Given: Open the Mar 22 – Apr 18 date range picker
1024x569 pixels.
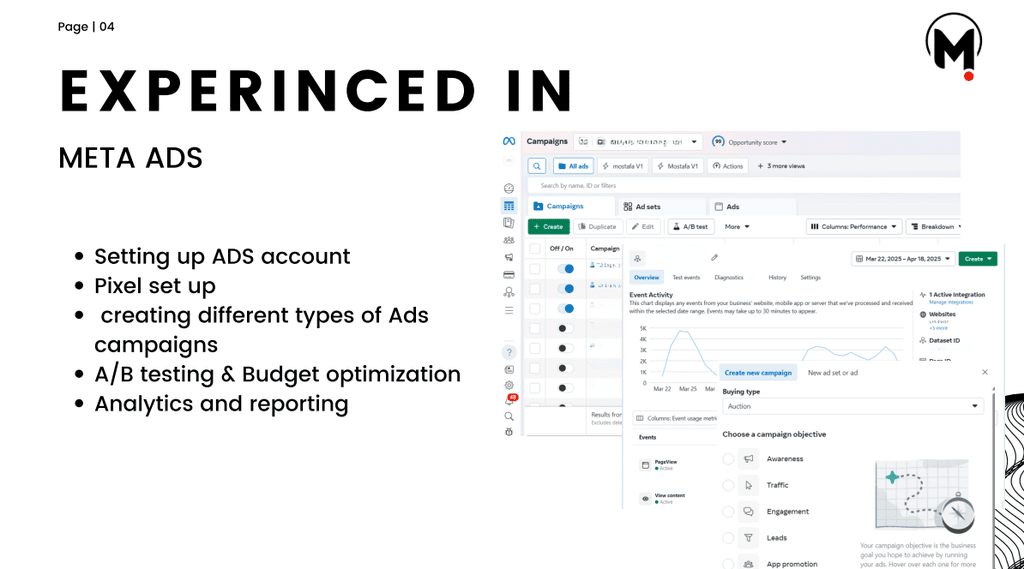Looking at the screenshot, I should point(903,259).
